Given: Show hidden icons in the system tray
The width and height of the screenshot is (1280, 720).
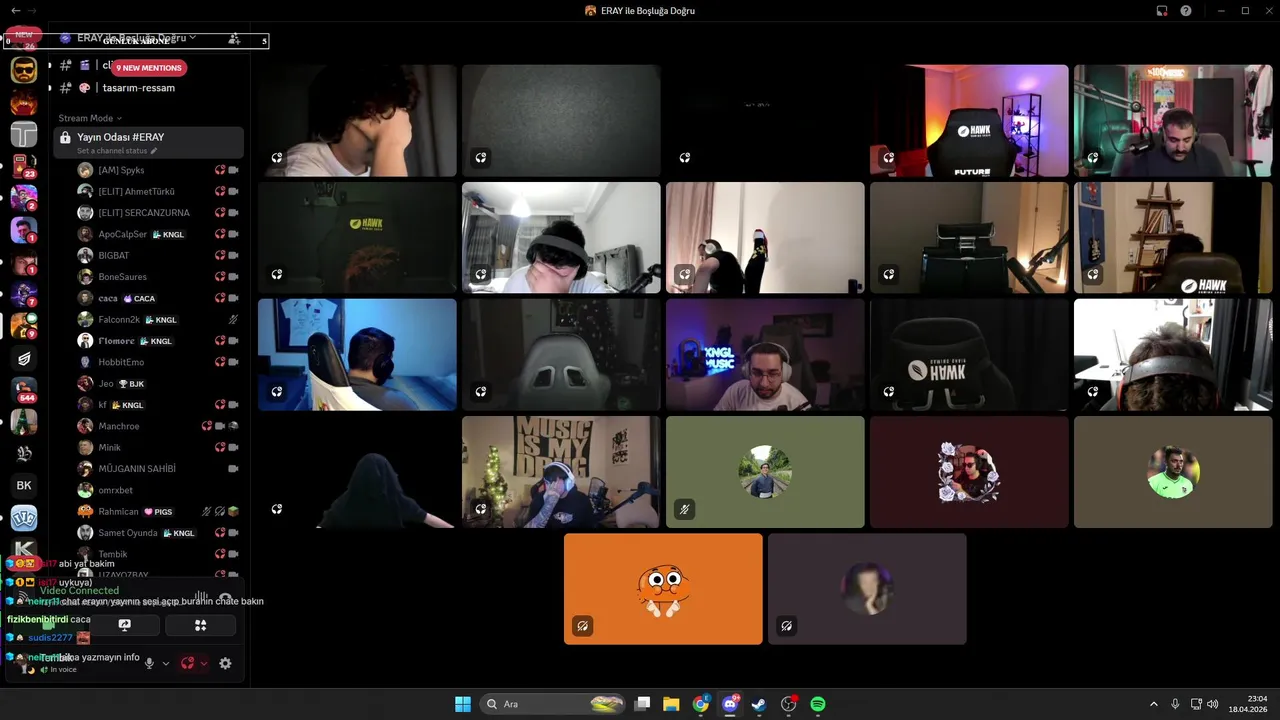Looking at the screenshot, I should click(x=1153, y=704).
